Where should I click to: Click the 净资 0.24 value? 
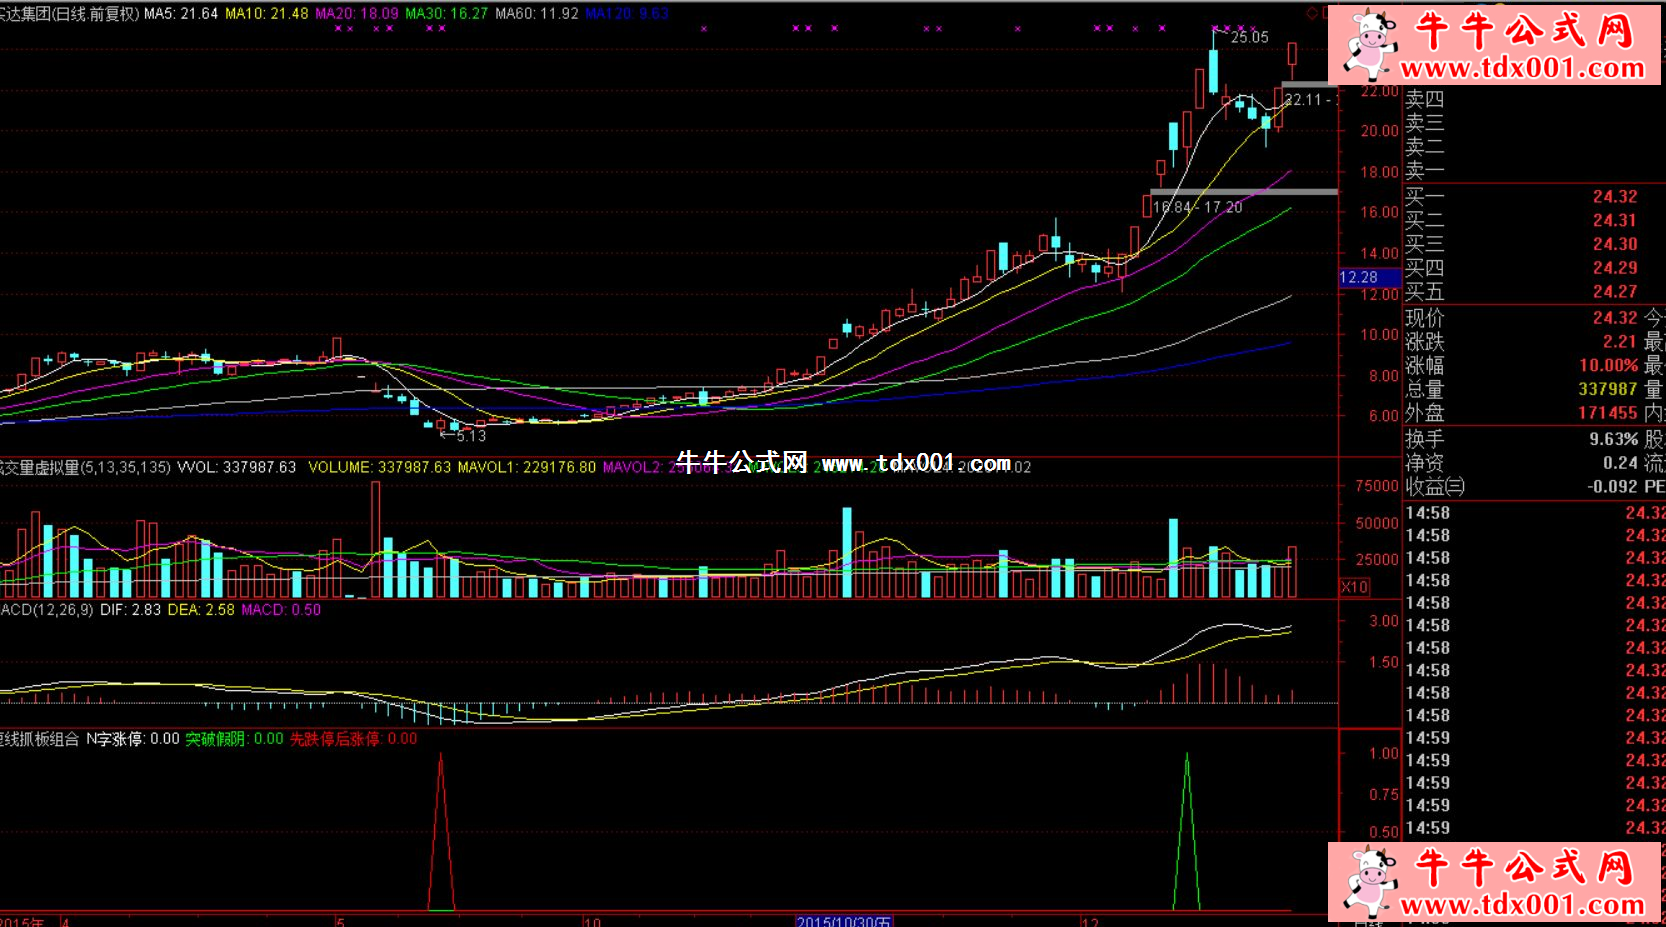click(x=1621, y=464)
